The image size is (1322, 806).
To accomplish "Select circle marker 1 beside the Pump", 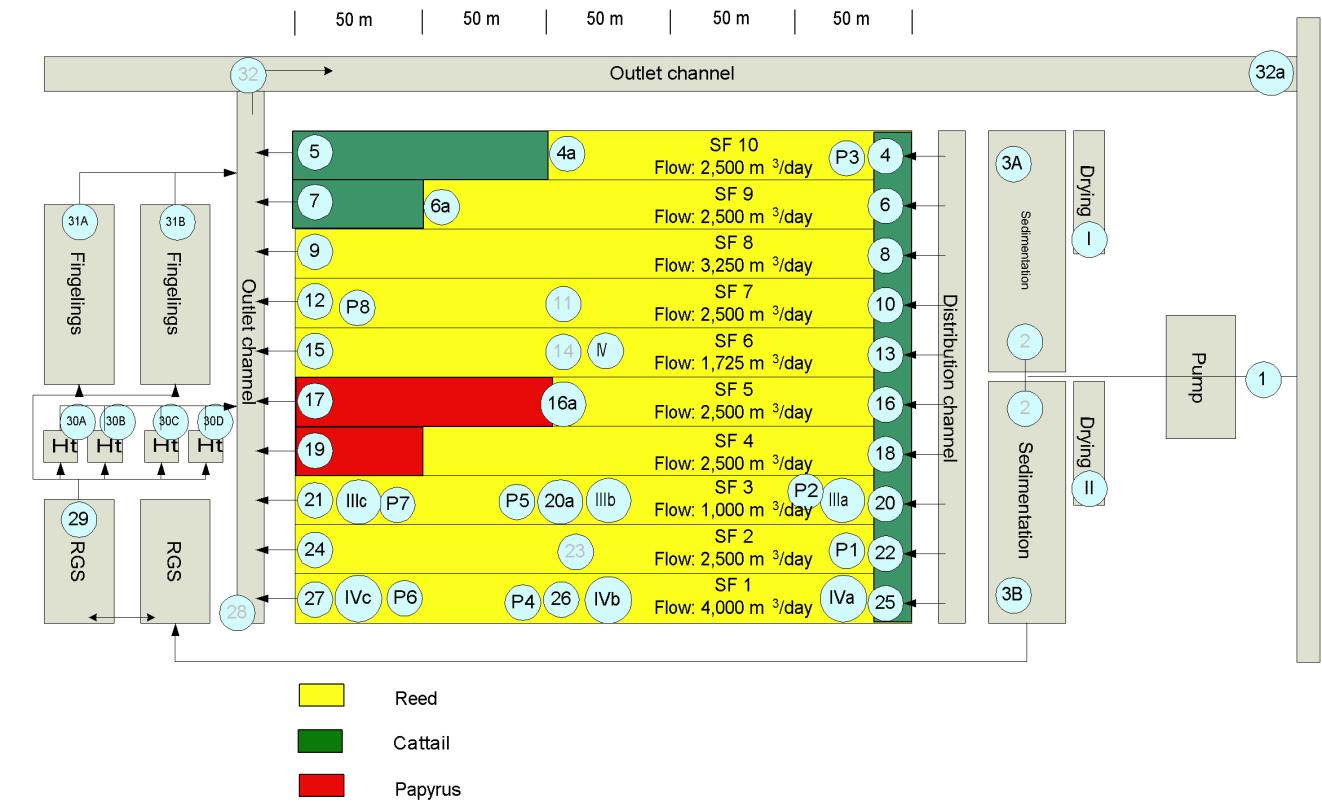I will point(1262,378).
